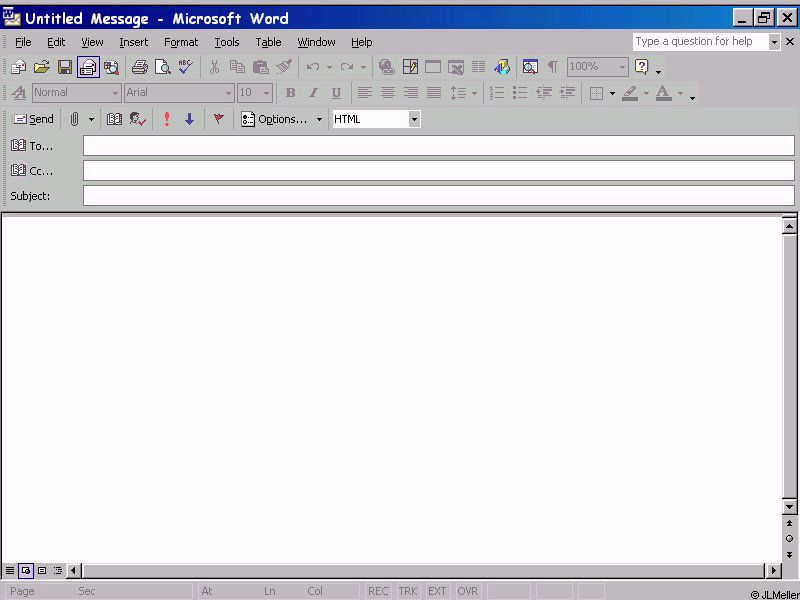Click the Copy icon
The width and height of the screenshot is (800, 600).
pyautogui.click(x=237, y=67)
